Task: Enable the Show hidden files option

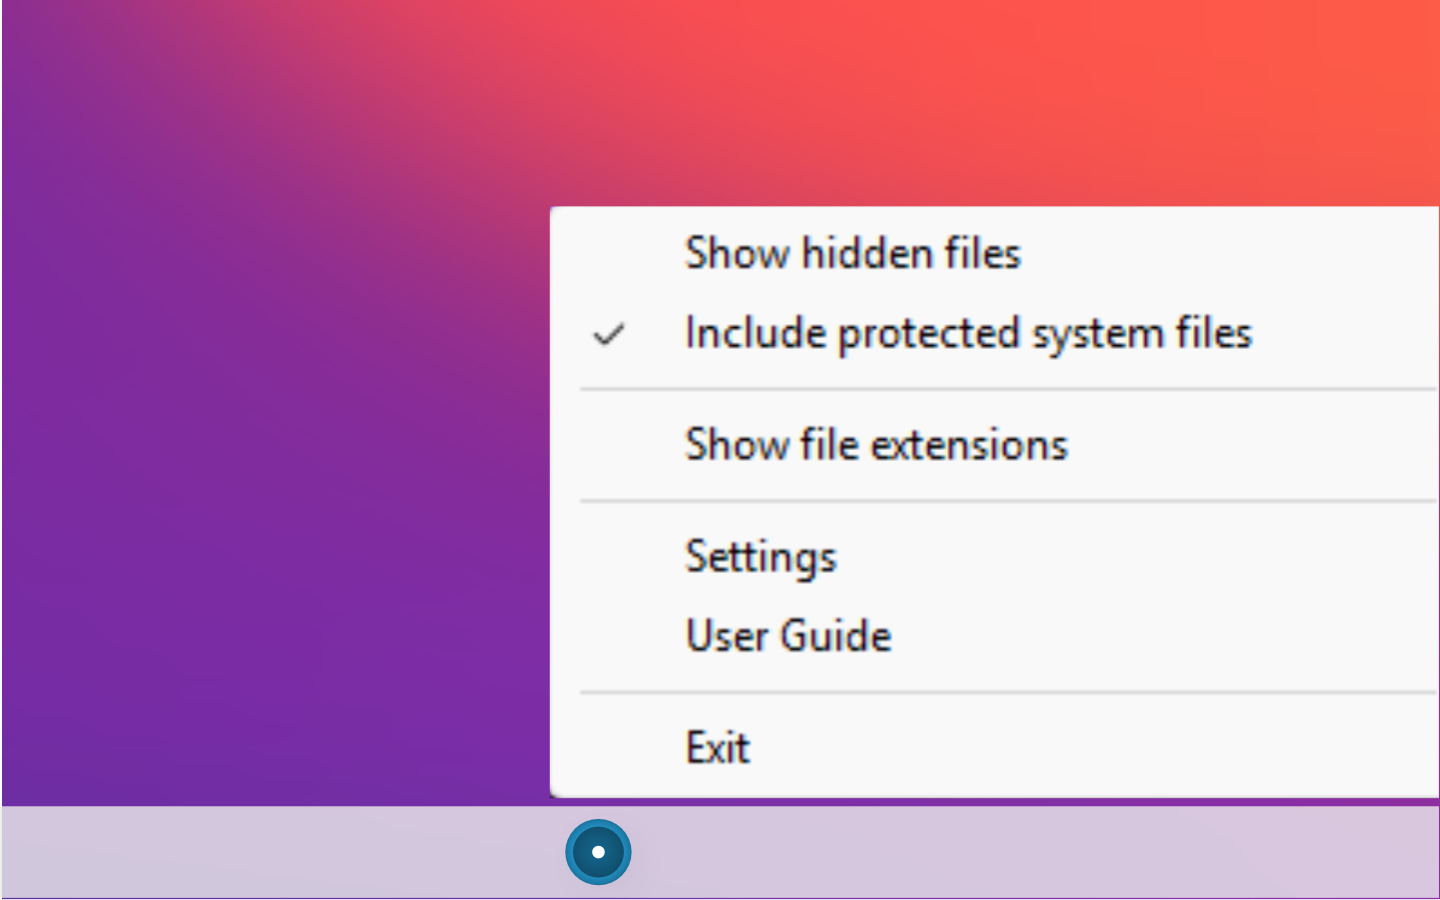Action: [x=852, y=254]
